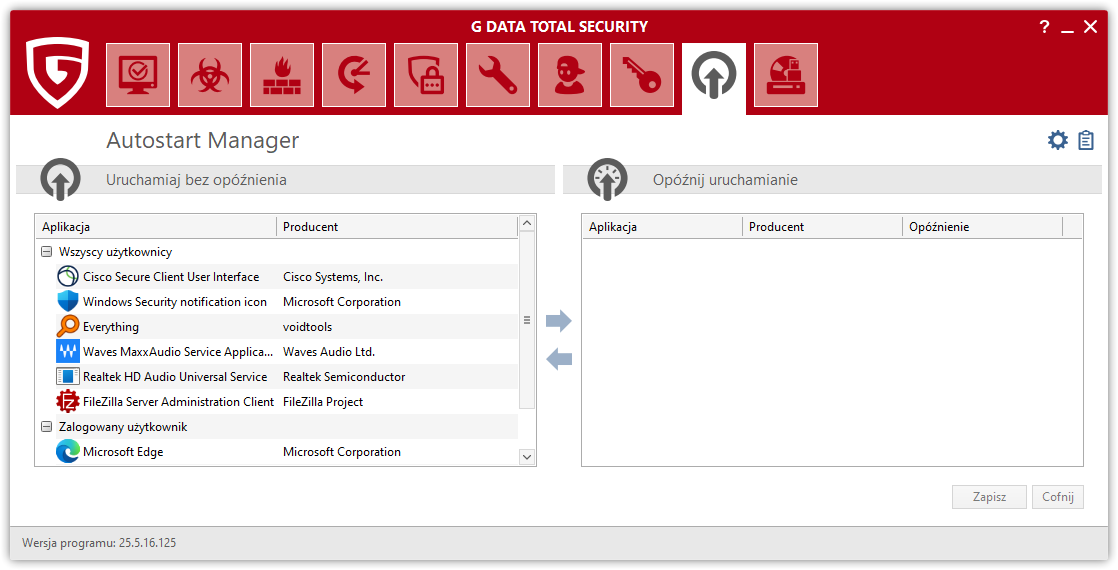Viewport: 1118px width, 570px height.
Task: Click the vertical scrollbar thumb in list
Action: click(x=527, y=320)
